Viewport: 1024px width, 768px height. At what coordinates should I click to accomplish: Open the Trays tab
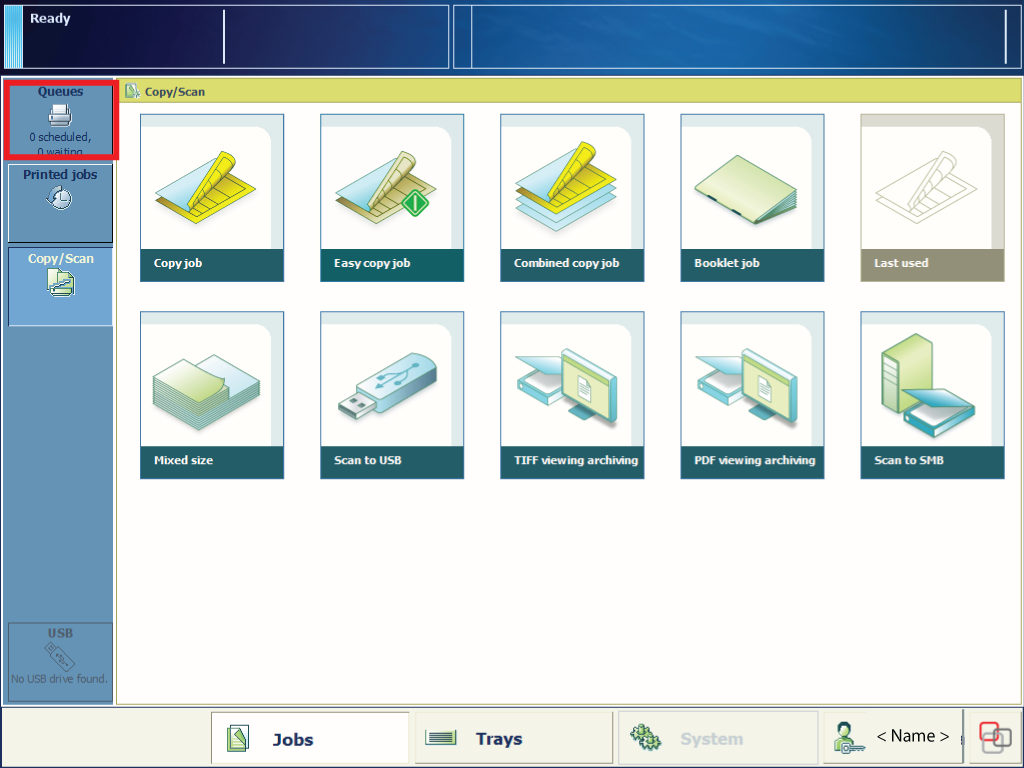513,739
